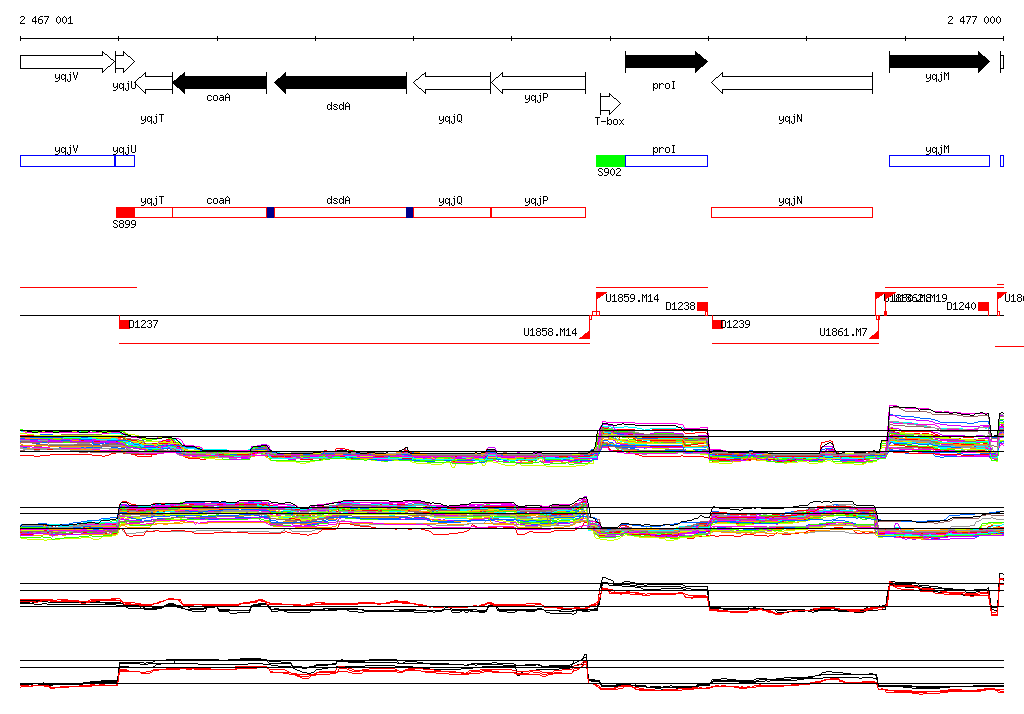Click the small T-box arrow
Viewport: 1024px width, 714px height.
coord(610,103)
